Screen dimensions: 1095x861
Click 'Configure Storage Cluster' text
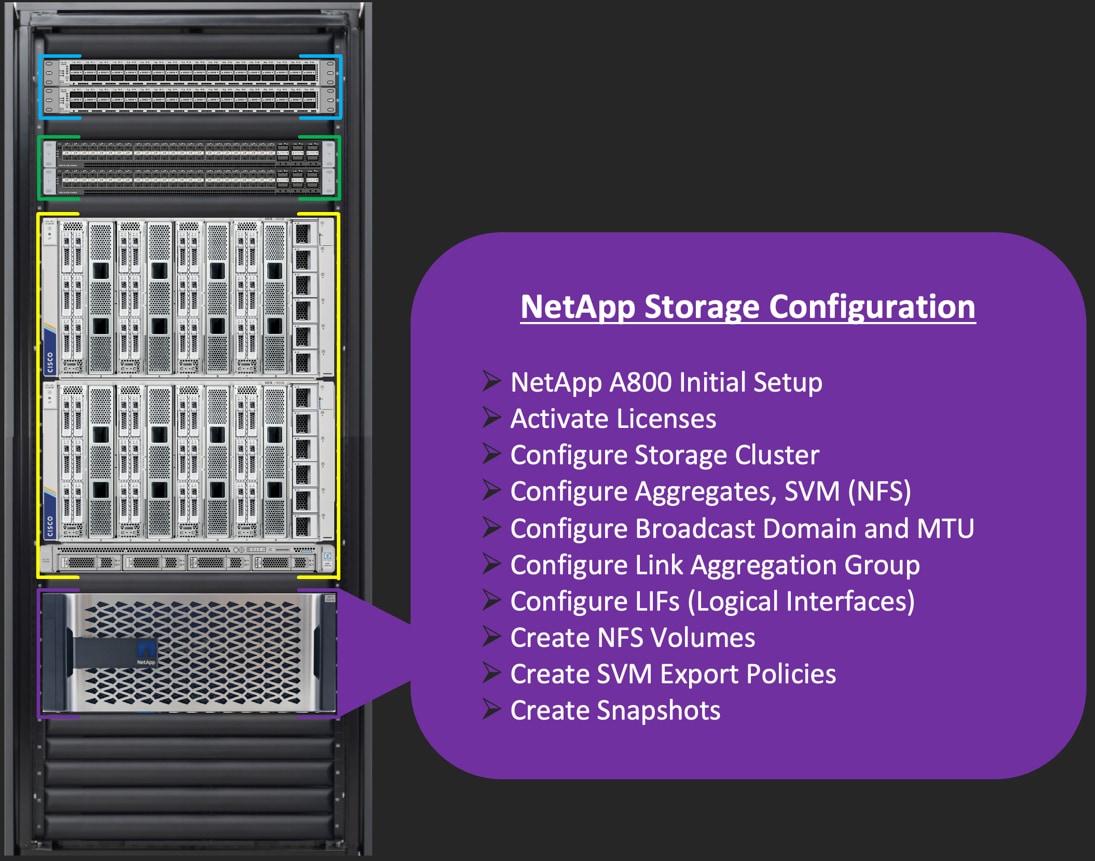665,455
